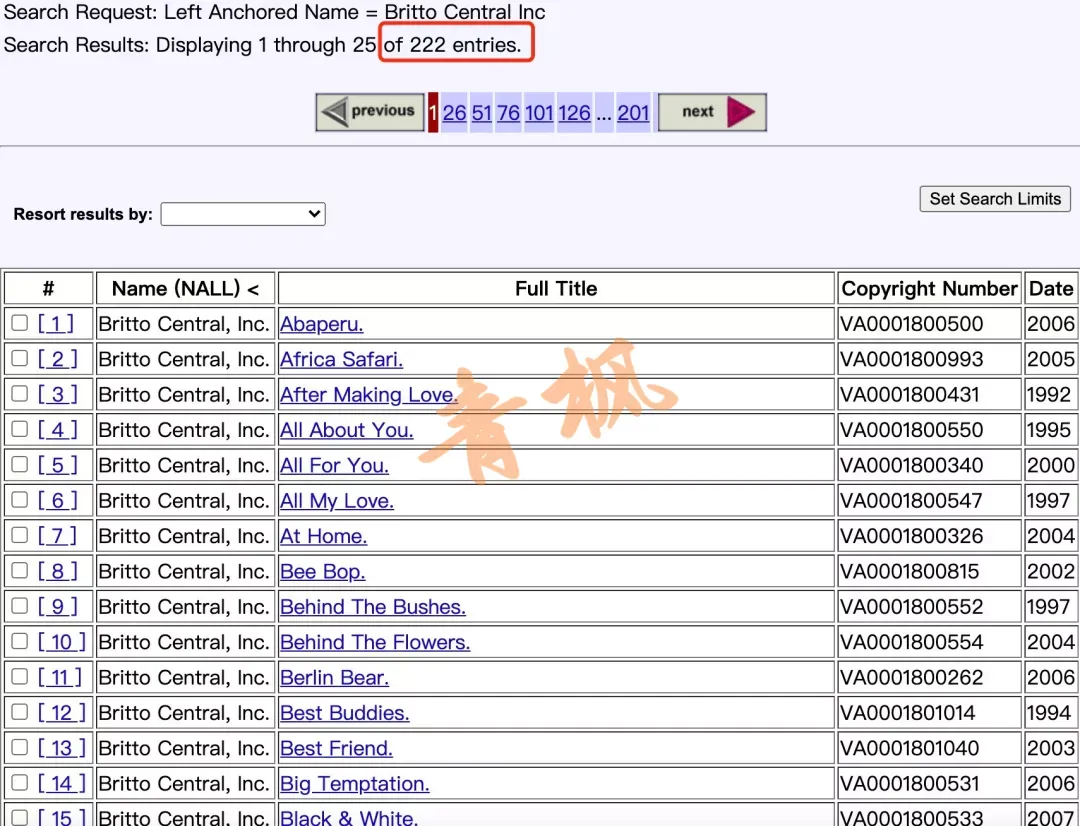The width and height of the screenshot is (1080, 826).
Task: Open the Africa Safari title record
Action: click(x=342, y=359)
